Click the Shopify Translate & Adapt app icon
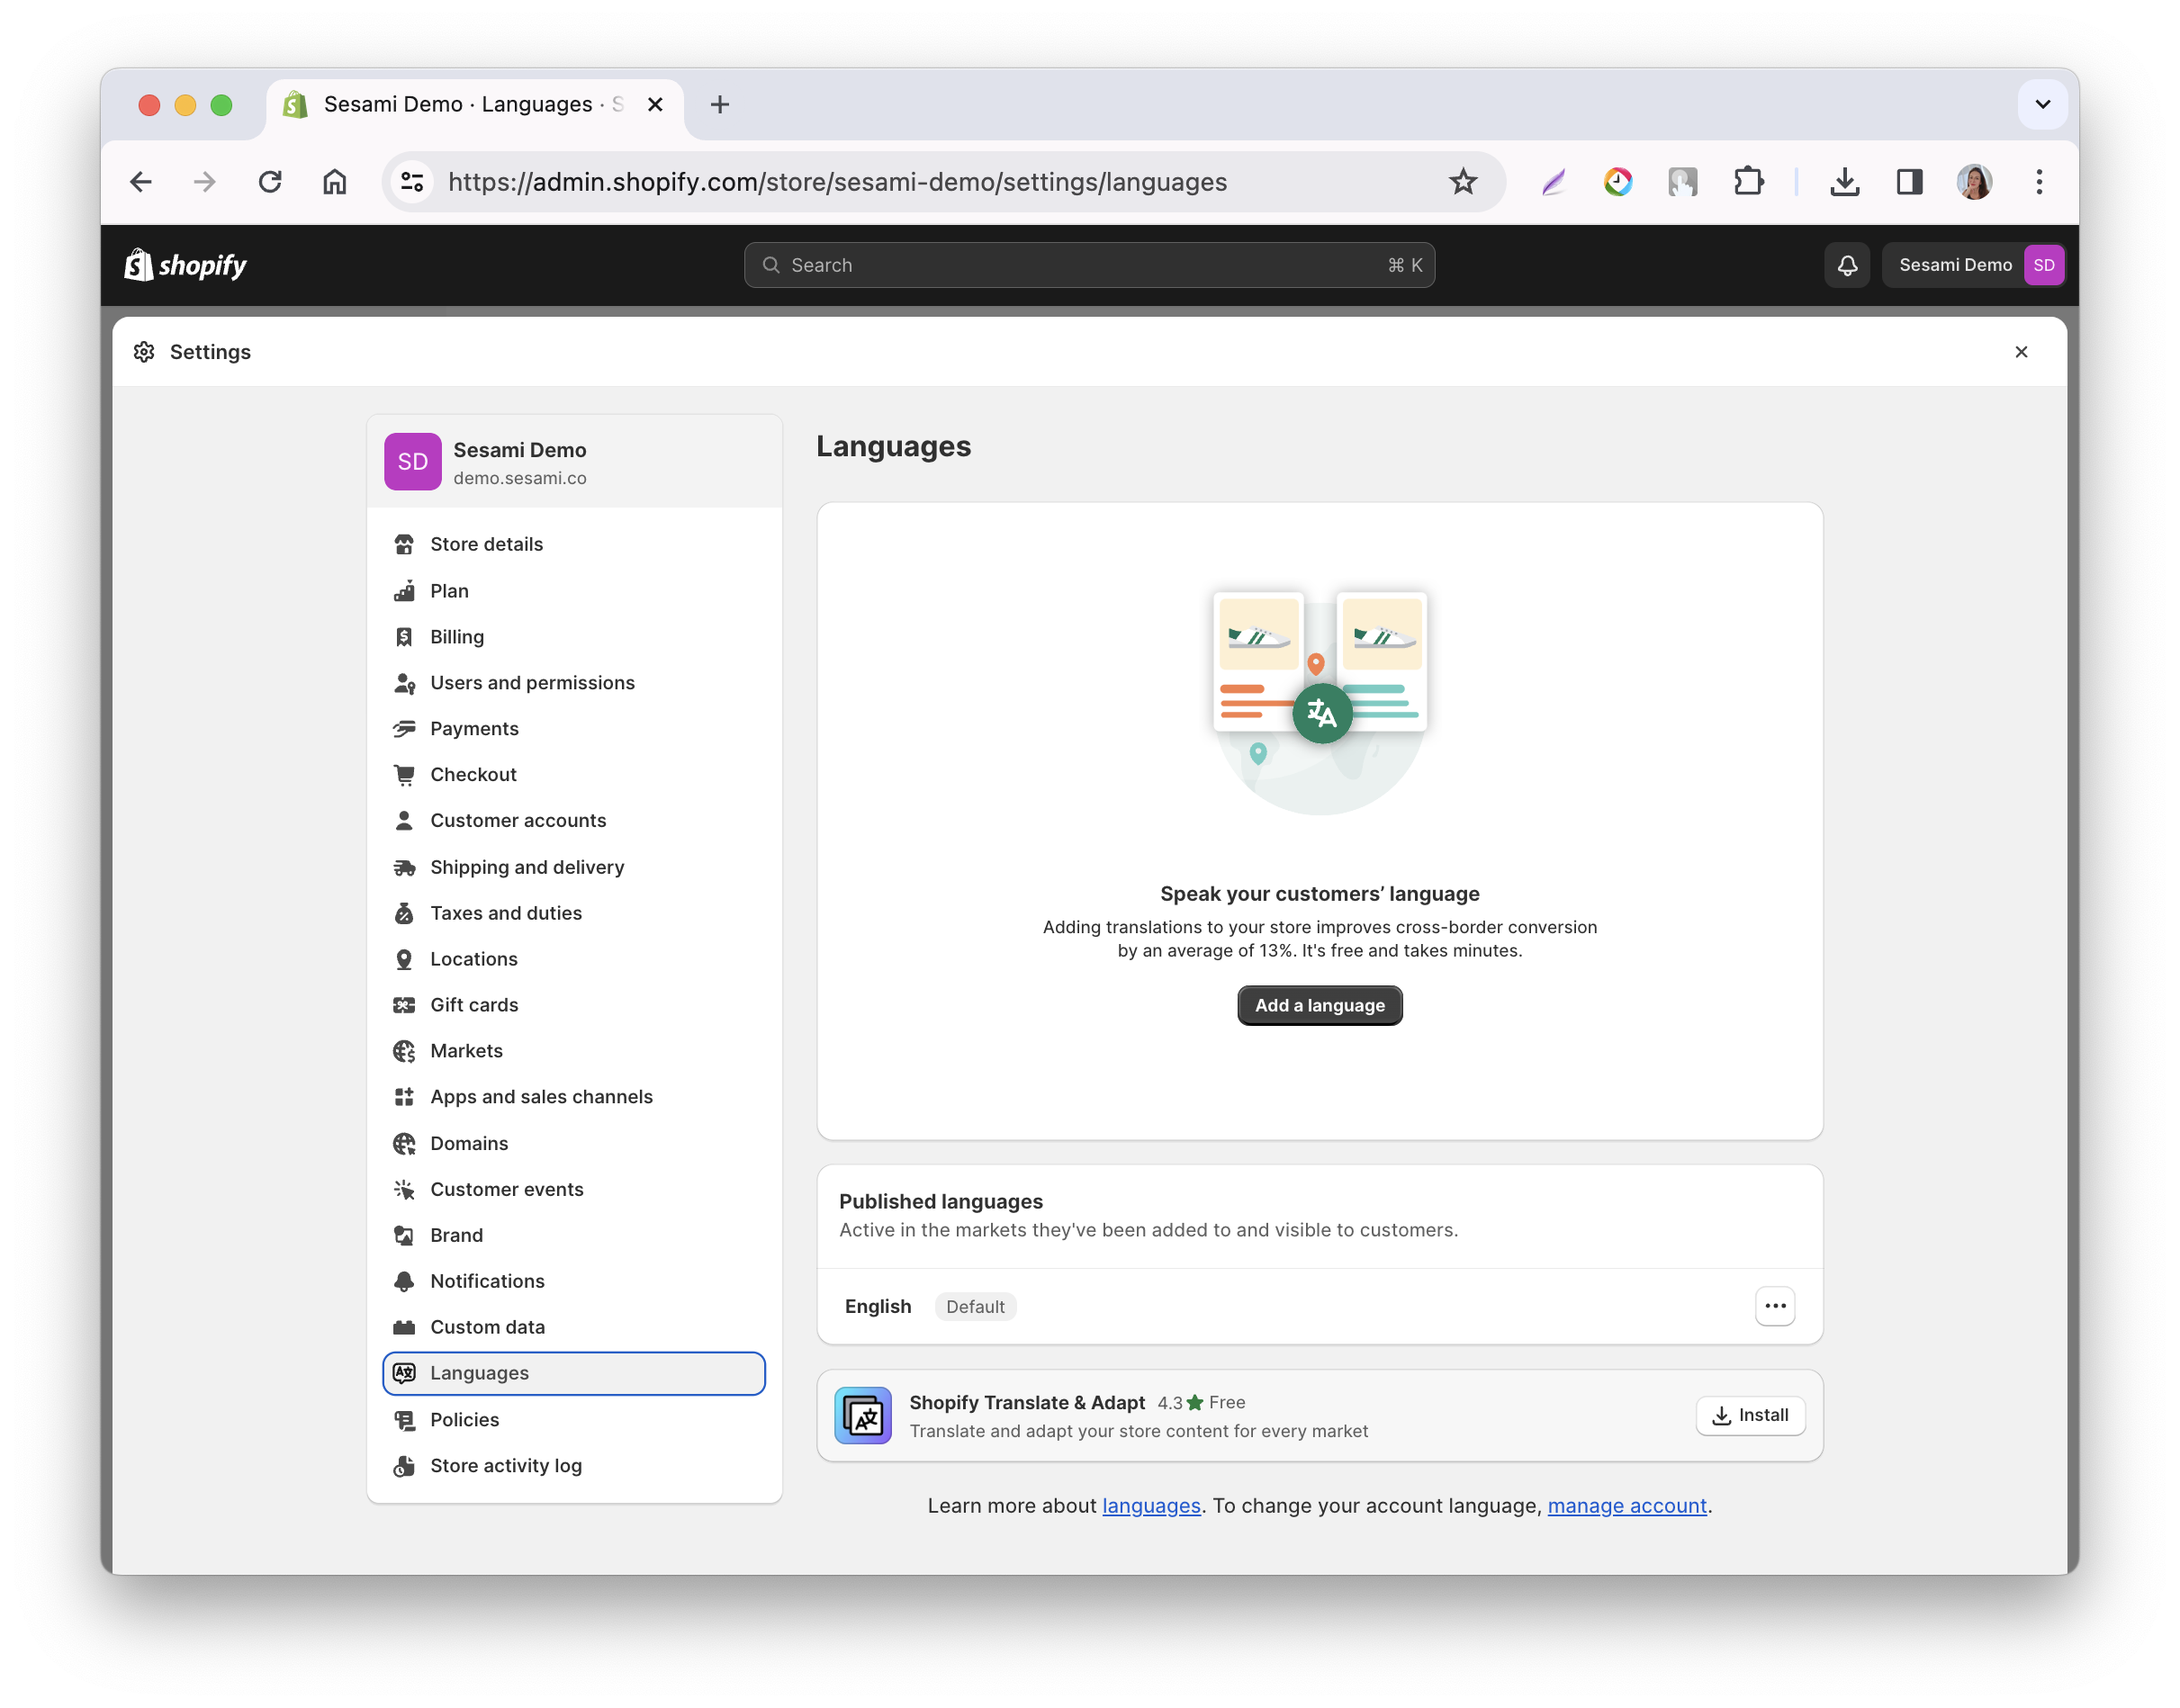This screenshot has width=2180, height=1708. pyautogui.click(x=862, y=1415)
